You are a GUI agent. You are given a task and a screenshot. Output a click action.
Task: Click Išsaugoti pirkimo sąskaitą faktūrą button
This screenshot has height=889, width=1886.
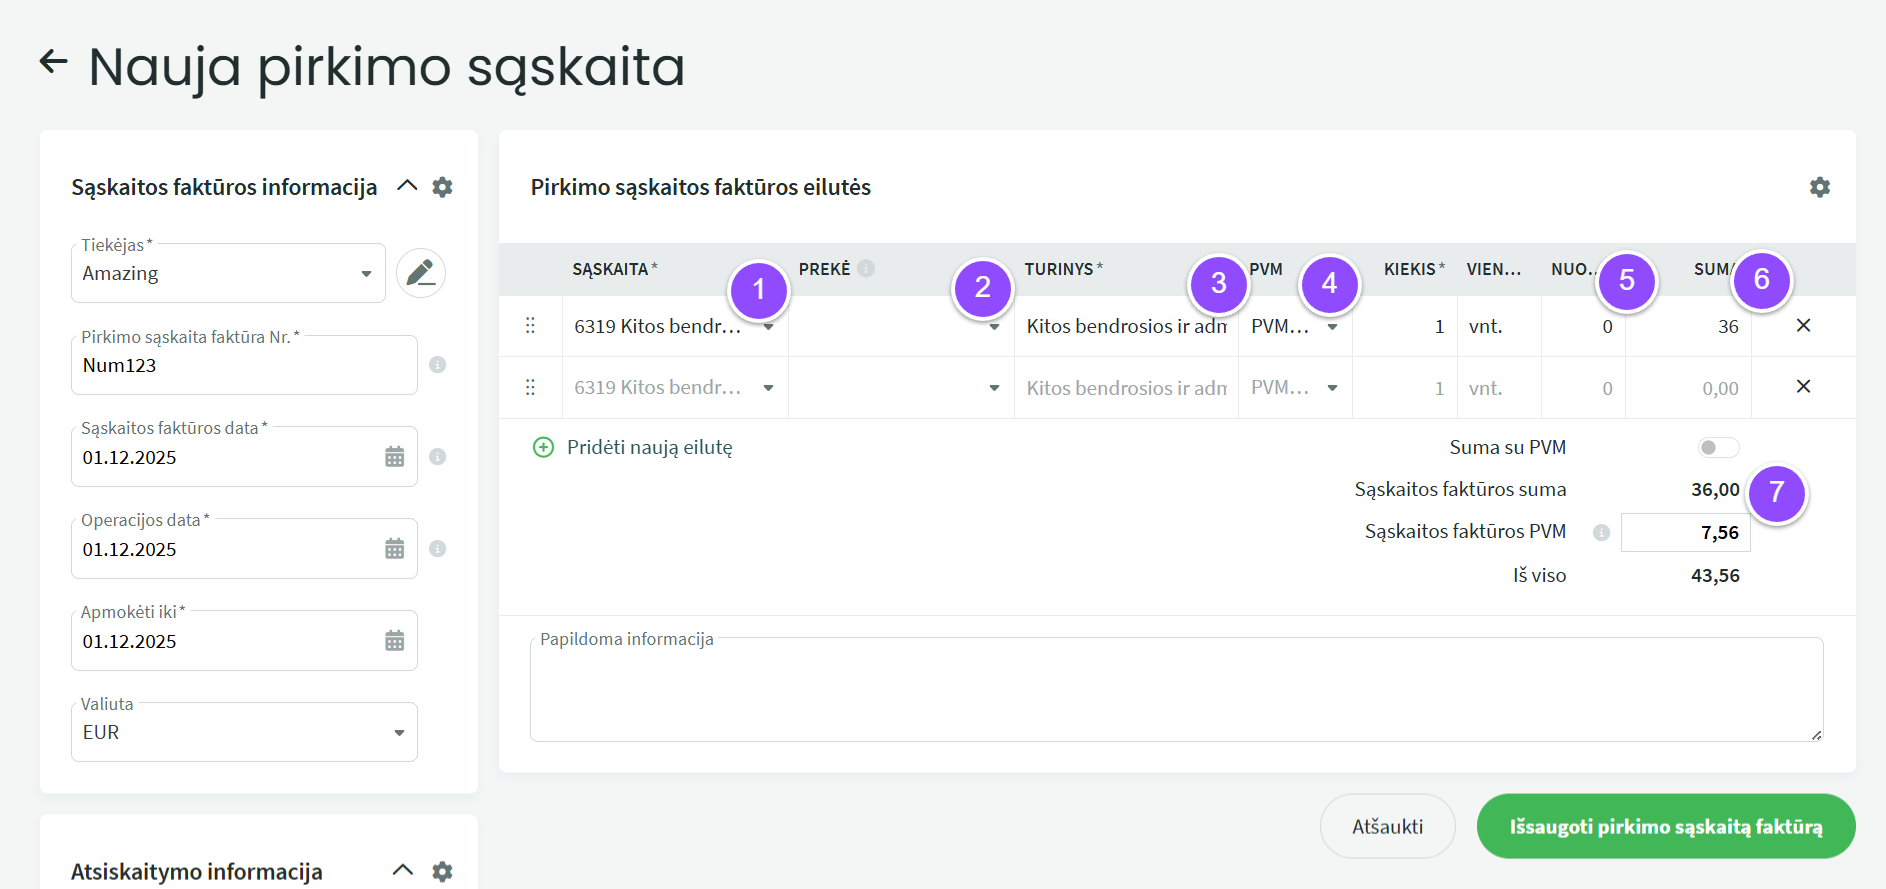pos(1665,826)
